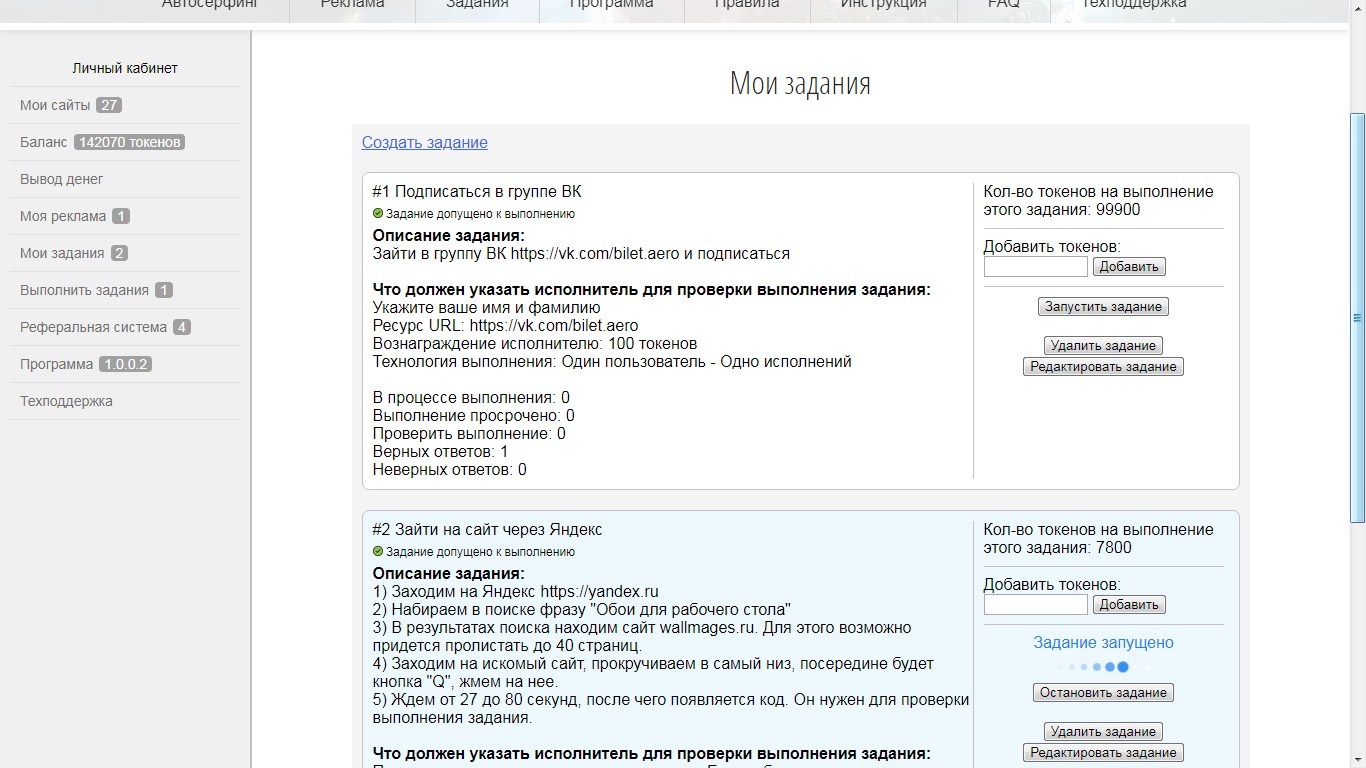The image size is (1366, 768).
Task: Click 'Верных ответов: 1' text
Action: point(440,451)
